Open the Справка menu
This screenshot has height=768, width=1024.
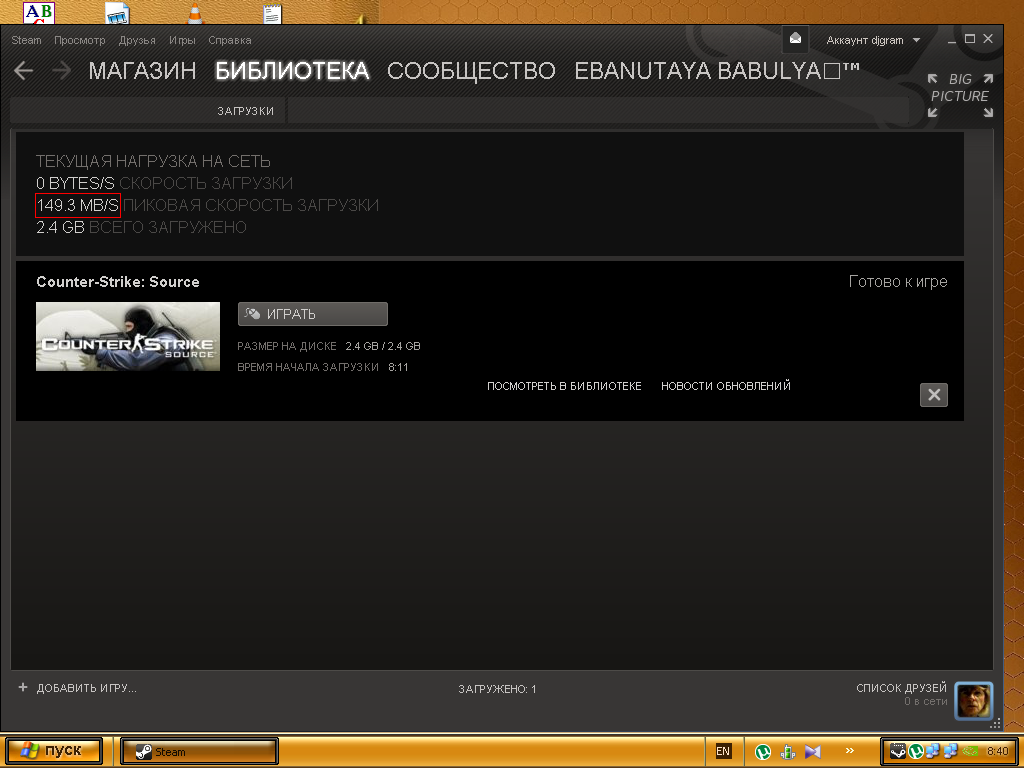click(230, 40)
